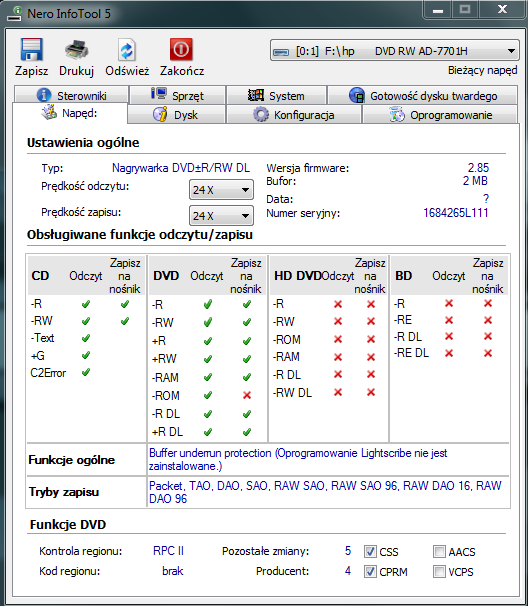Image resolution: width=528 pixels, height=606 pixels.
Task: Click the red Zakończ power icon
Action: pyautogui.click(x=181, y=49)
